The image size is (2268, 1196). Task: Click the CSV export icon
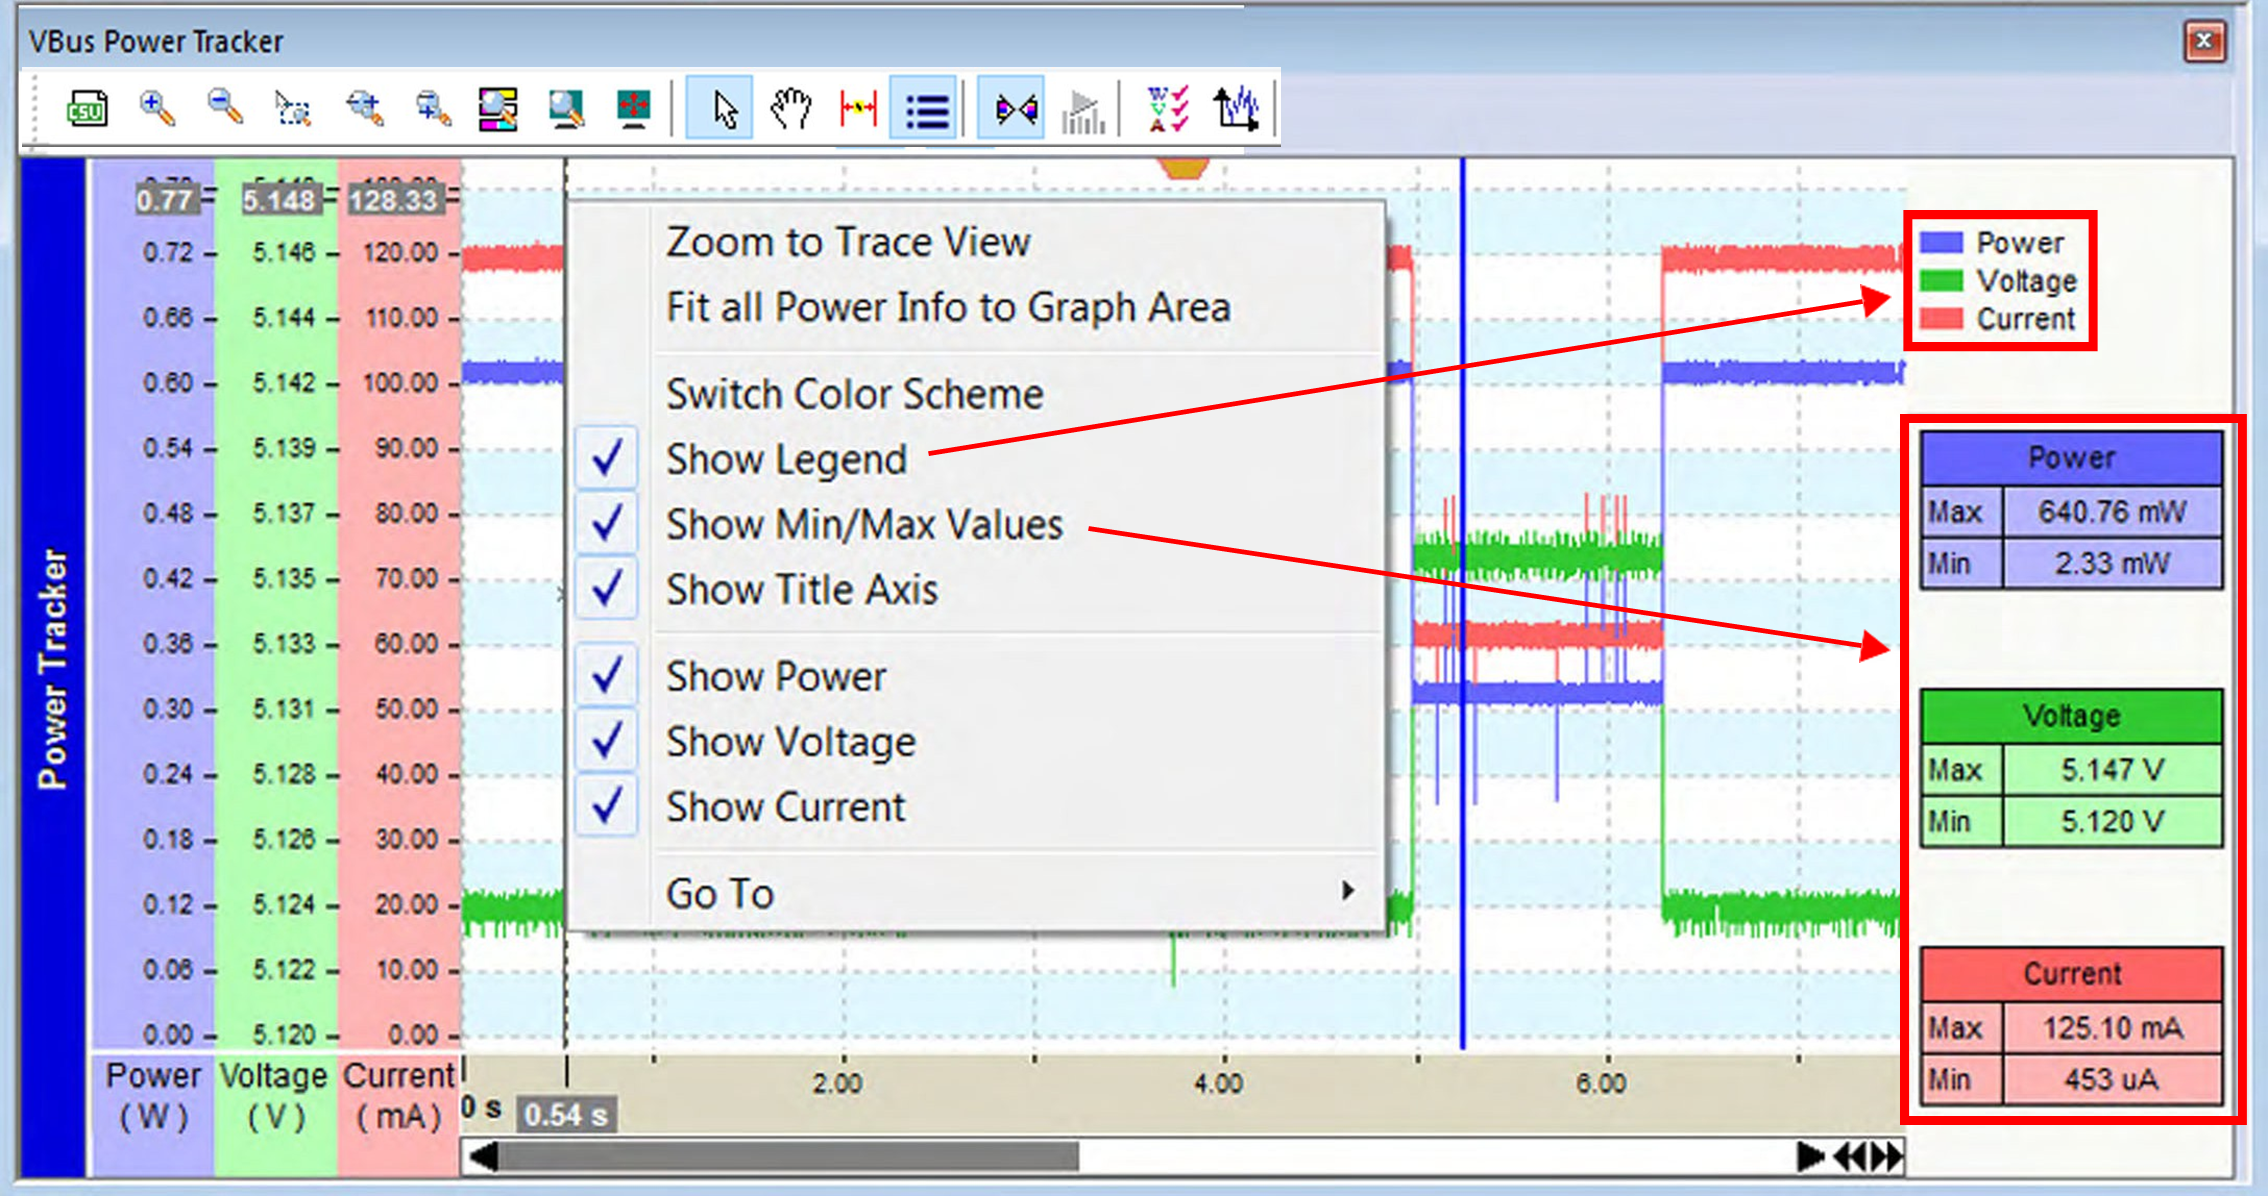(86, 108)
